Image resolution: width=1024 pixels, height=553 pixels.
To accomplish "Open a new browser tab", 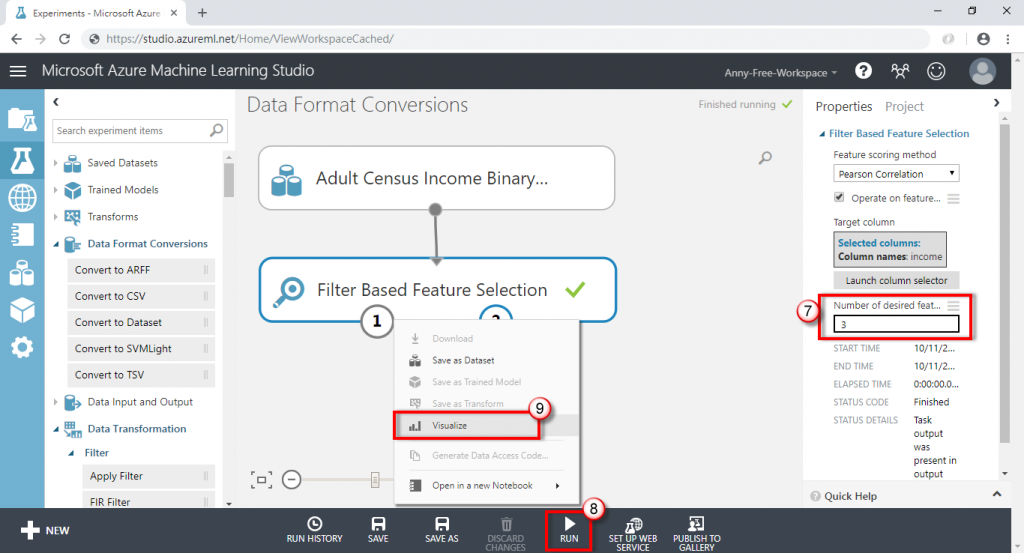I will coord(202,12).
